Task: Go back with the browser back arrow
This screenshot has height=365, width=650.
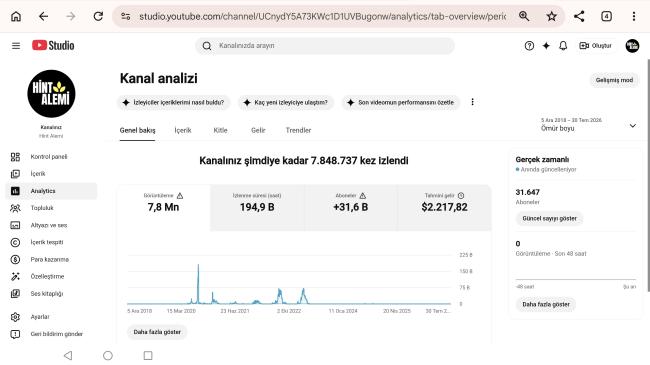Action: tap(43, 17)
